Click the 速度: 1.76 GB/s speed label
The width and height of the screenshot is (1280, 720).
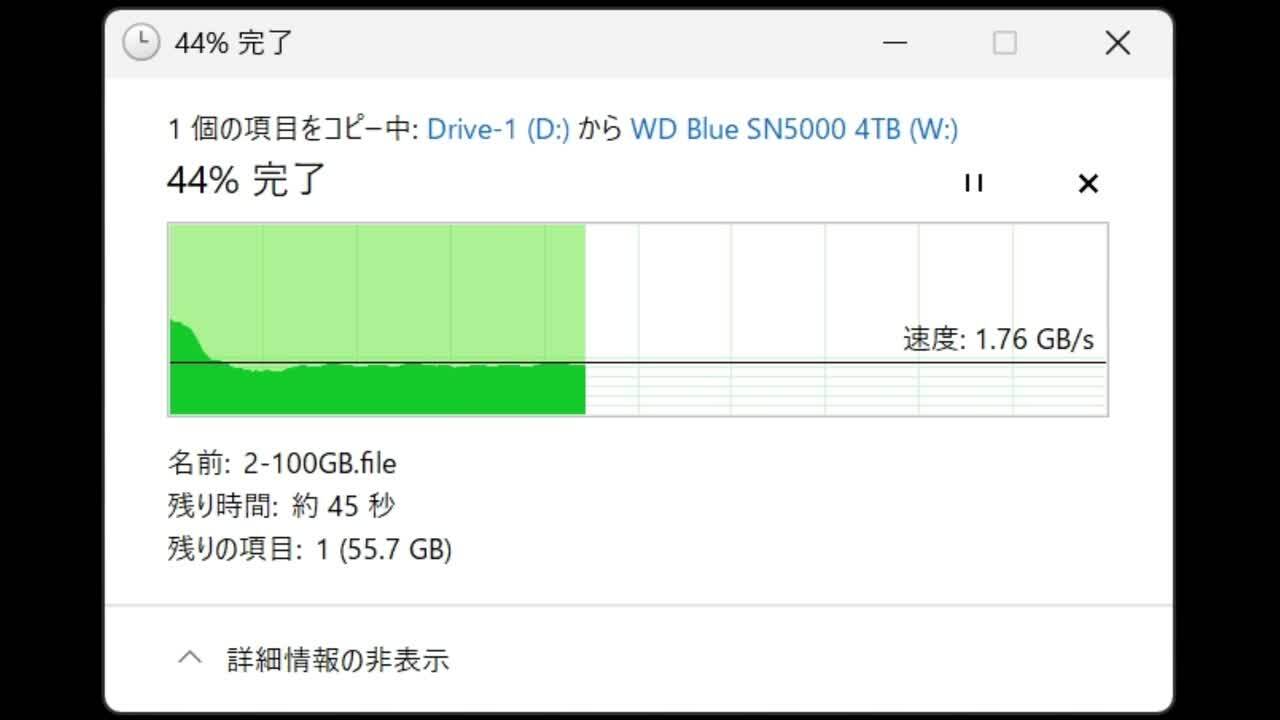tap(998, 339)
